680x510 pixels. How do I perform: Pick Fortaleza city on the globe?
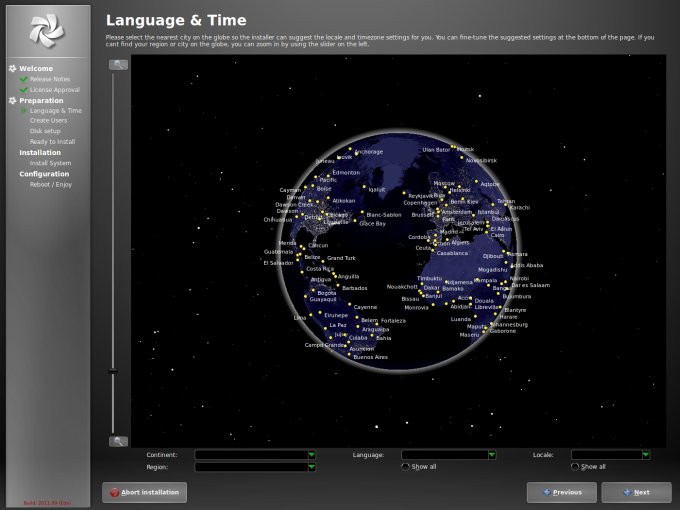(x=393, y=321)
